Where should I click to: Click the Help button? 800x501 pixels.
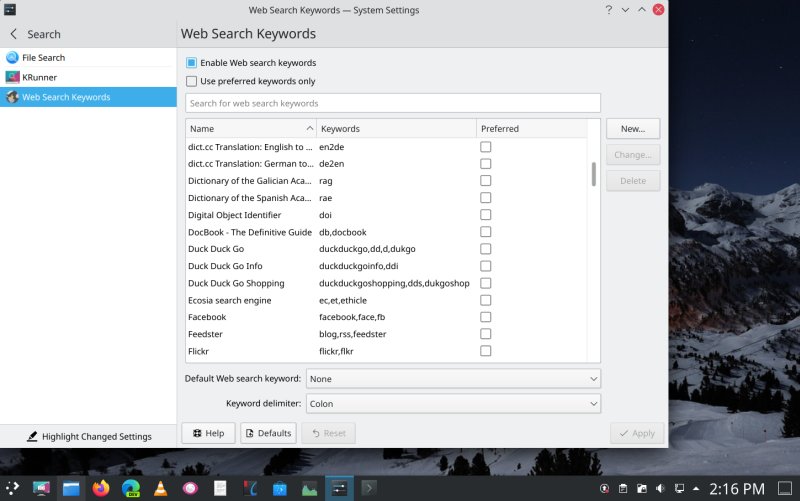coord(208,433)
